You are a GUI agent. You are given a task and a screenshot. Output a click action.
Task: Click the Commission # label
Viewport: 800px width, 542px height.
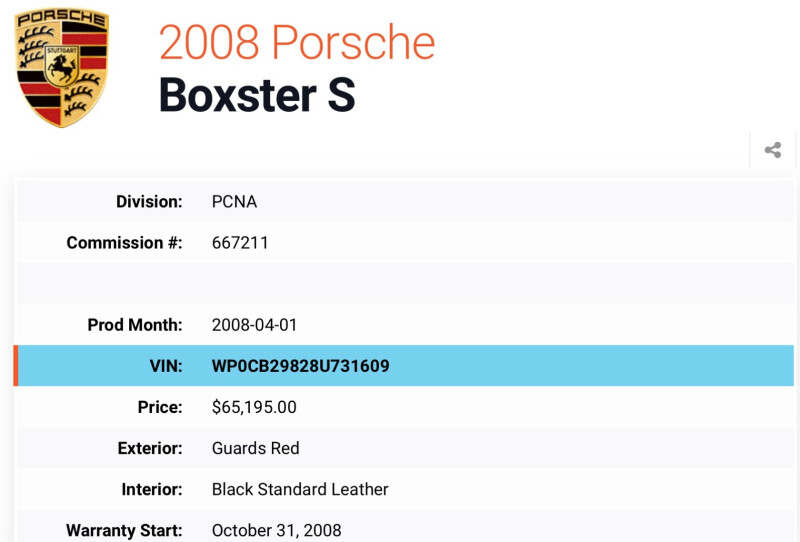(x=124, y=243)
